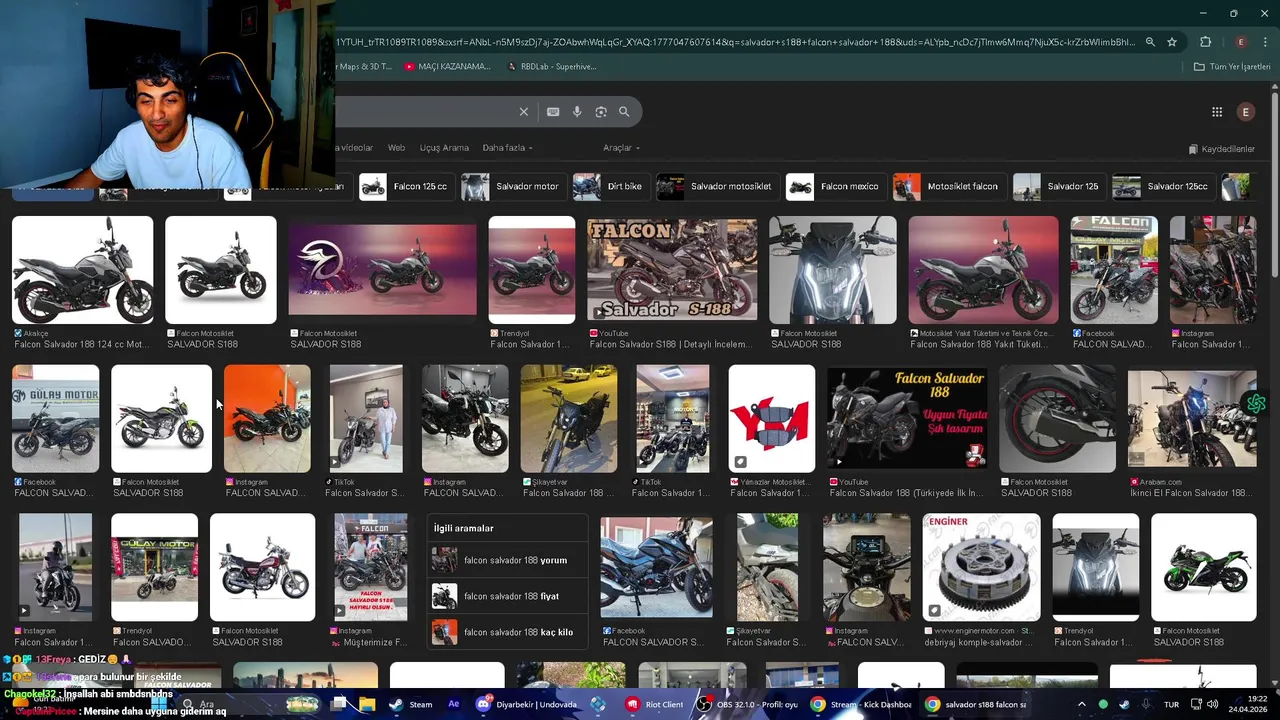This screenshot has height=720, width=1280.
Task: Open Steam from the taskbar
Action: (411, 704)
